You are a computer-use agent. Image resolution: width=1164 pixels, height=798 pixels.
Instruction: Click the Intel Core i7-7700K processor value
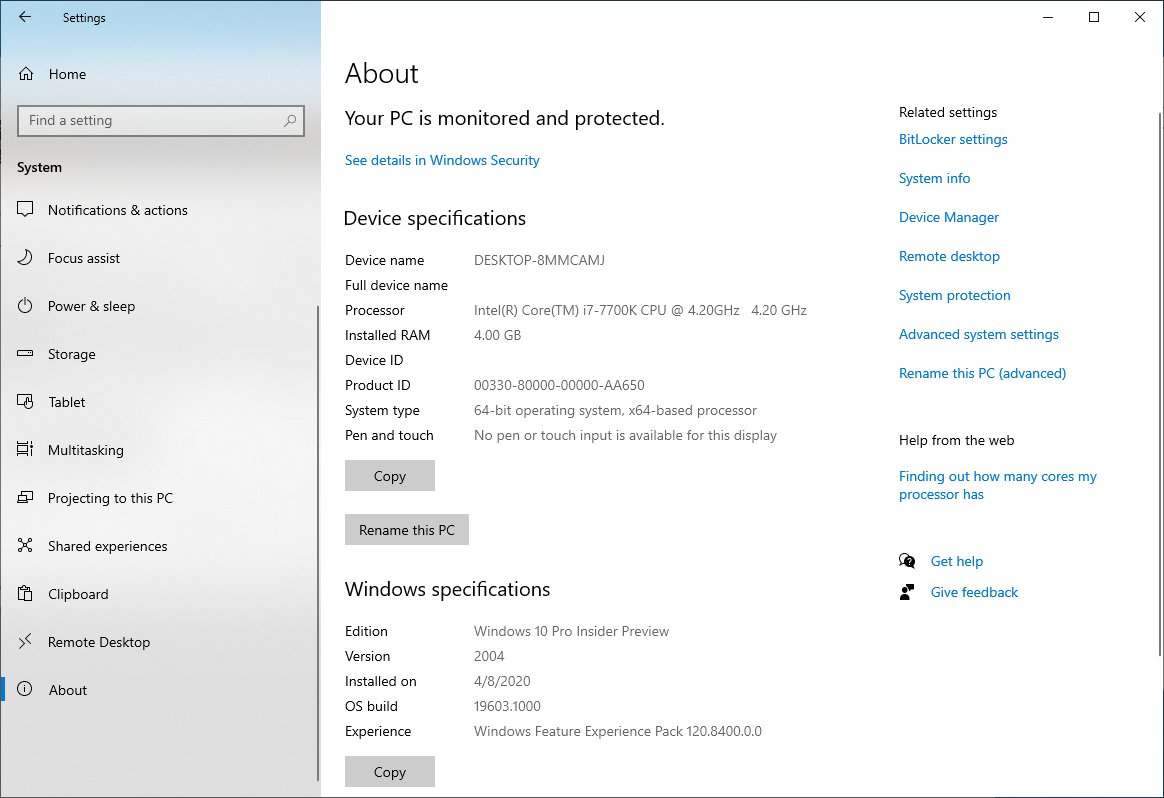(640, 310)
